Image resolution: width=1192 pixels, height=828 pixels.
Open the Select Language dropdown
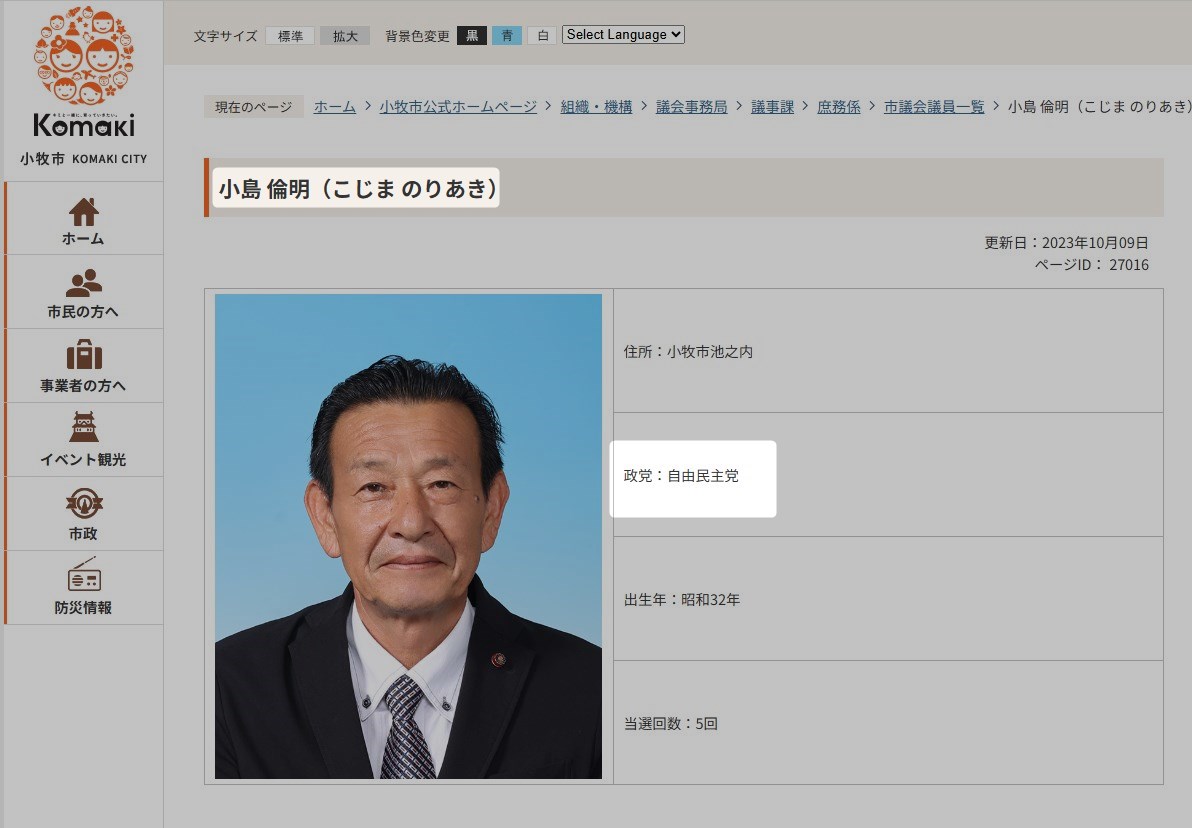(623, 34)
